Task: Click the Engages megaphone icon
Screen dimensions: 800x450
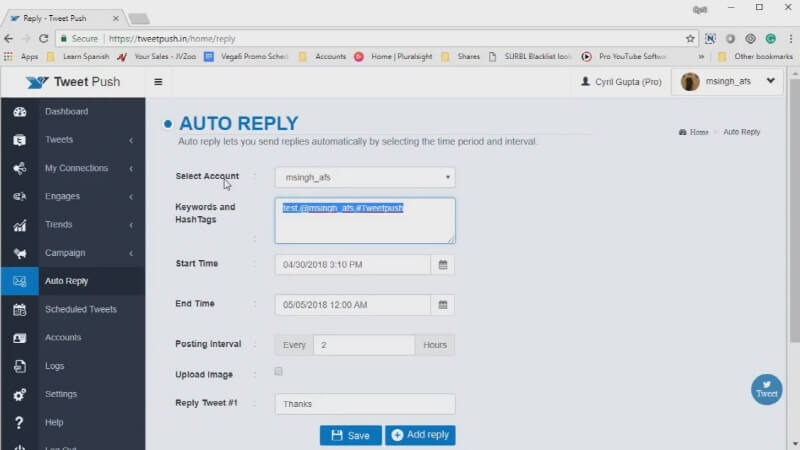Action: point(19,196)
